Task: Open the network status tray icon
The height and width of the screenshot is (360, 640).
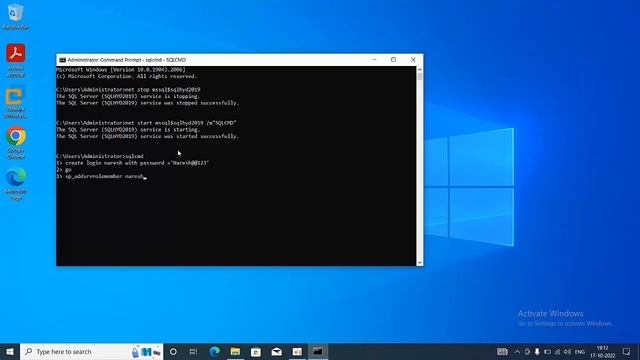Action: 557,351
